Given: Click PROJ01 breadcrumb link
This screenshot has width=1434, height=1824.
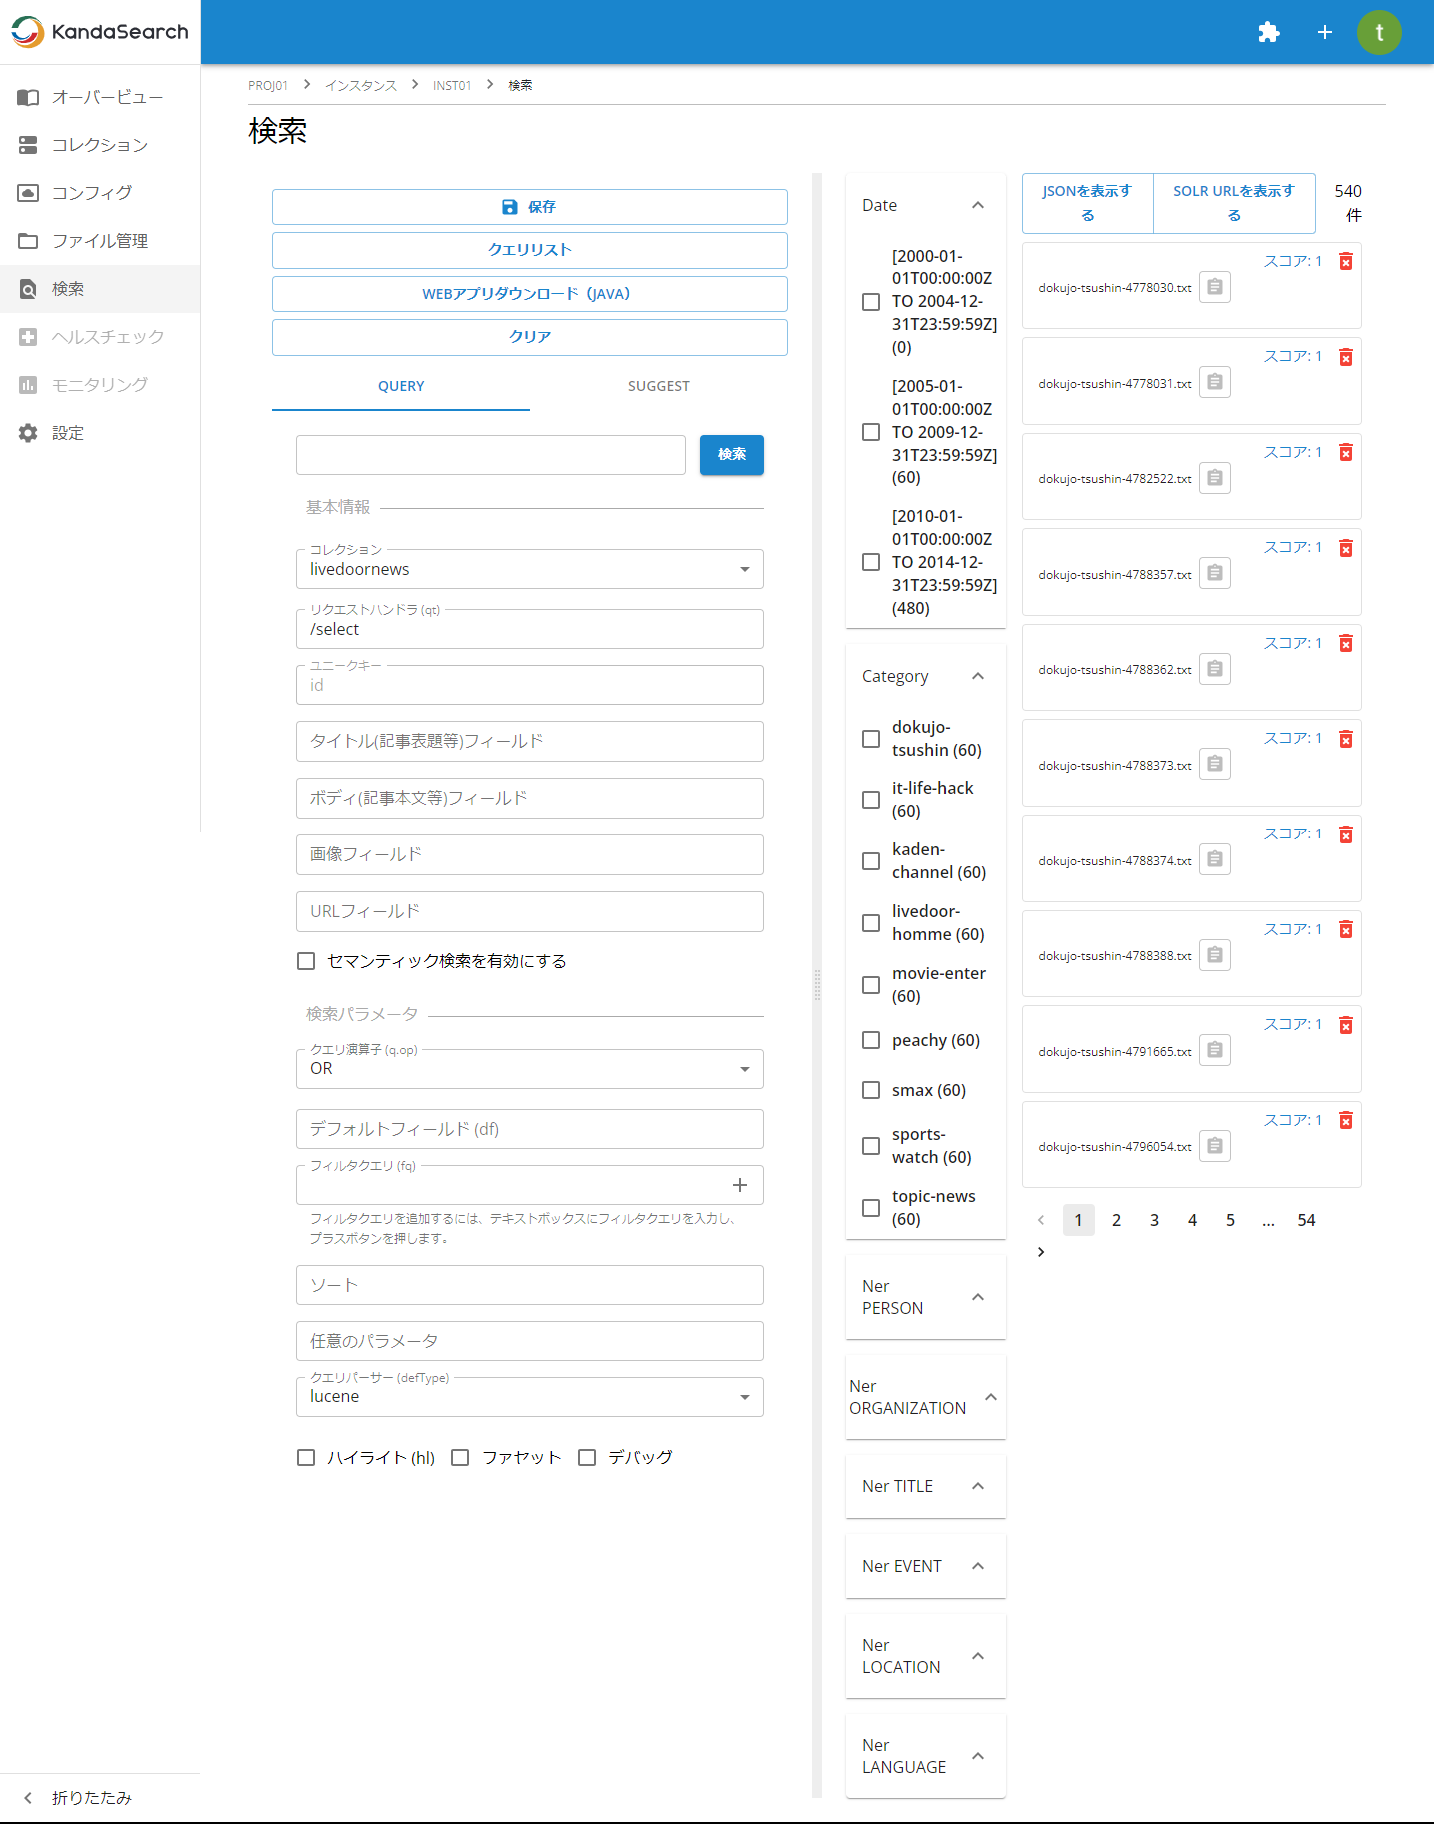Looking at the screenshot, I should 268,86.
